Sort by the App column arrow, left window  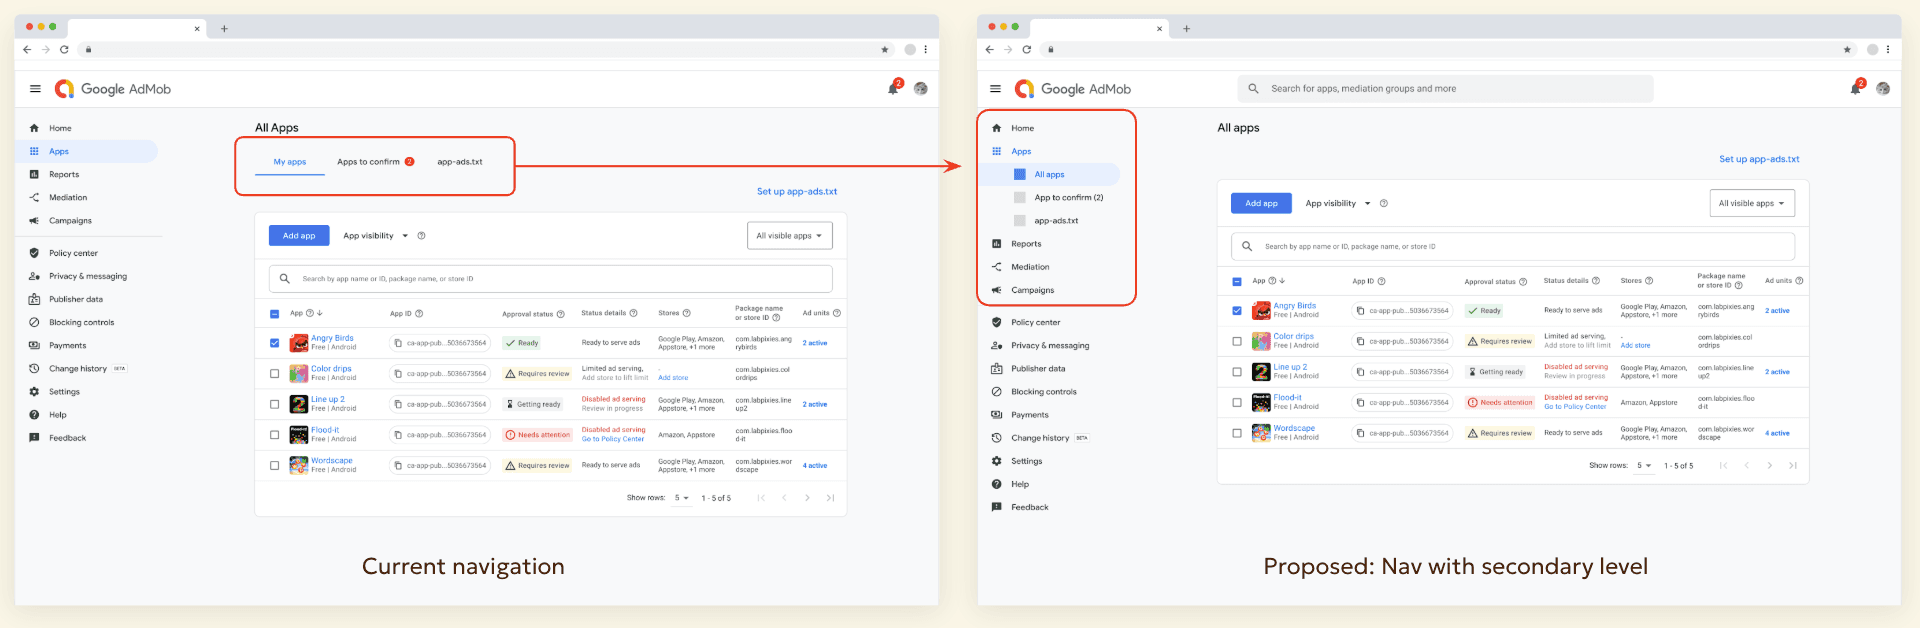pos(320,314)
